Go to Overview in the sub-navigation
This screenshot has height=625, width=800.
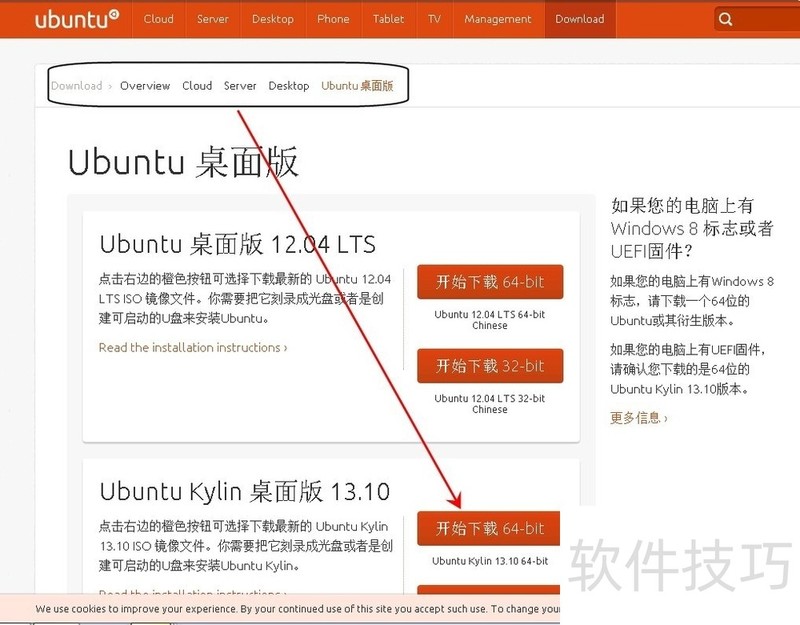pos(145,86)
